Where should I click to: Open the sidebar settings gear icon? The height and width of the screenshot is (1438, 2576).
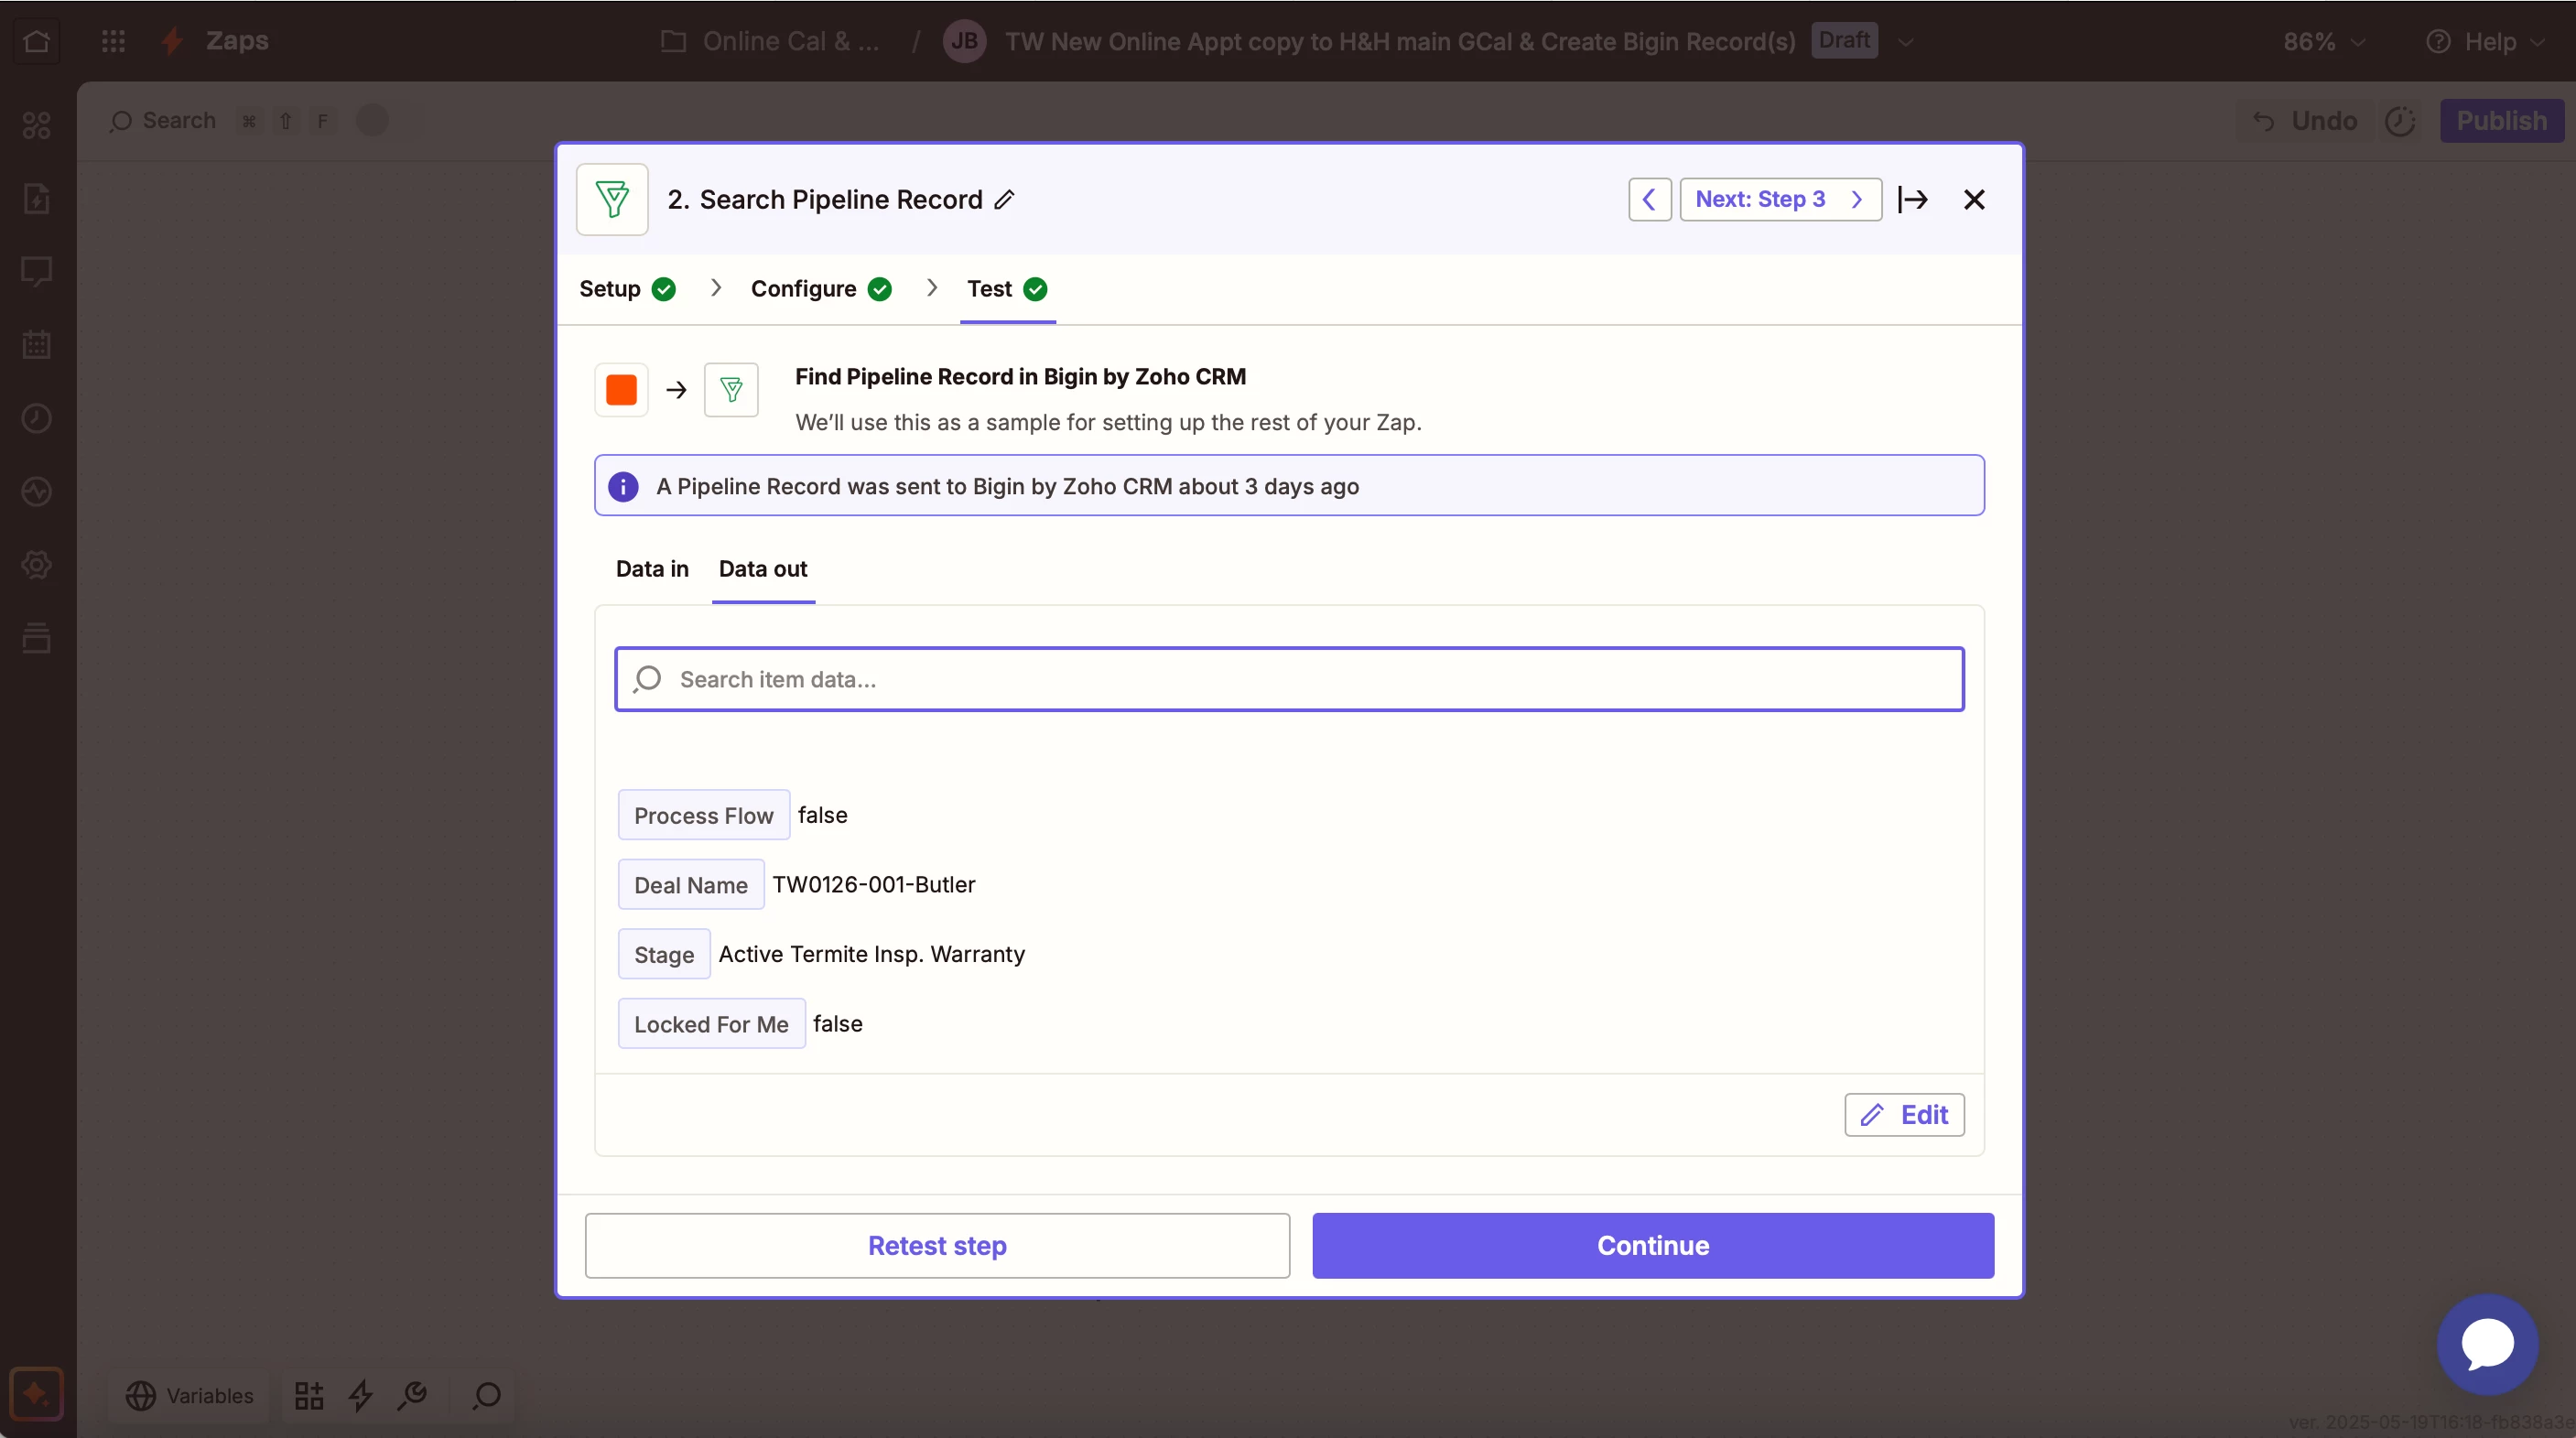pos(37,564)
